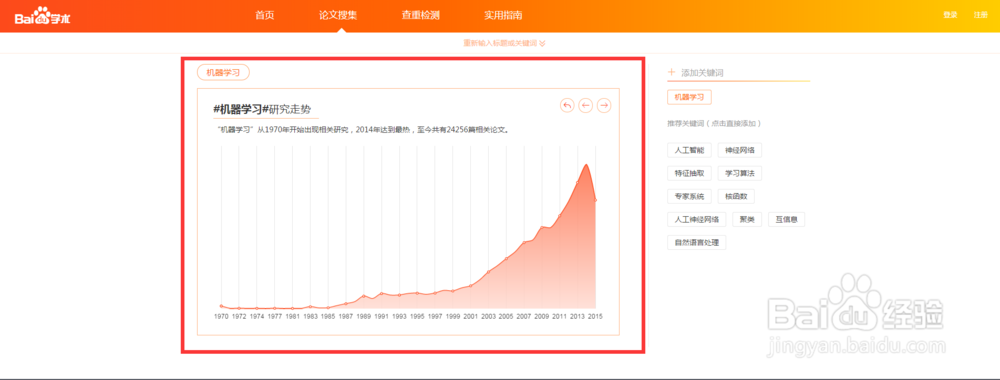Add the recommended keyword 人工神经网络
Screen dimensions: 1000x380
(696, 219)
